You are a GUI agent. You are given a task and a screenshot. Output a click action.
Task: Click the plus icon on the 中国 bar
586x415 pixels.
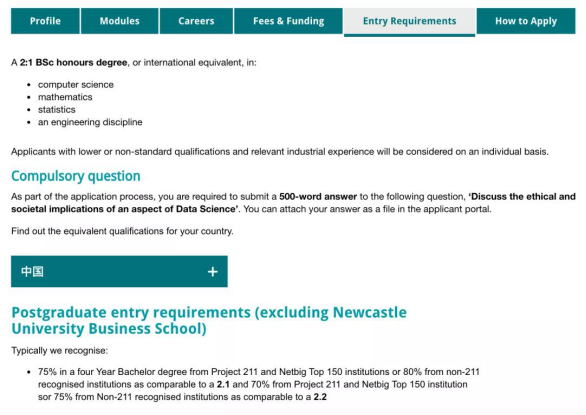coord(213,272)
